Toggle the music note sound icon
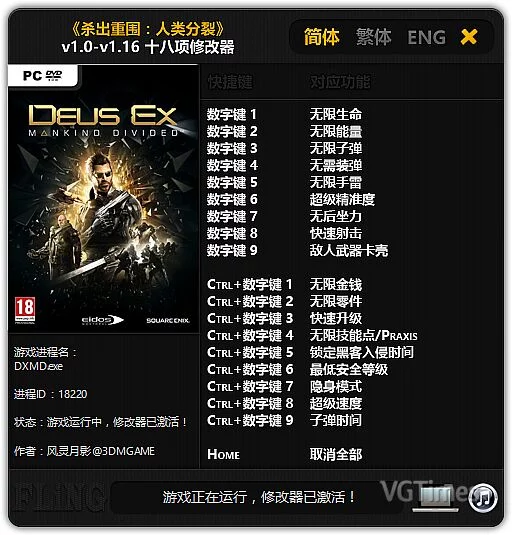This screenshot has height=535, width=512. coord(483,497)
